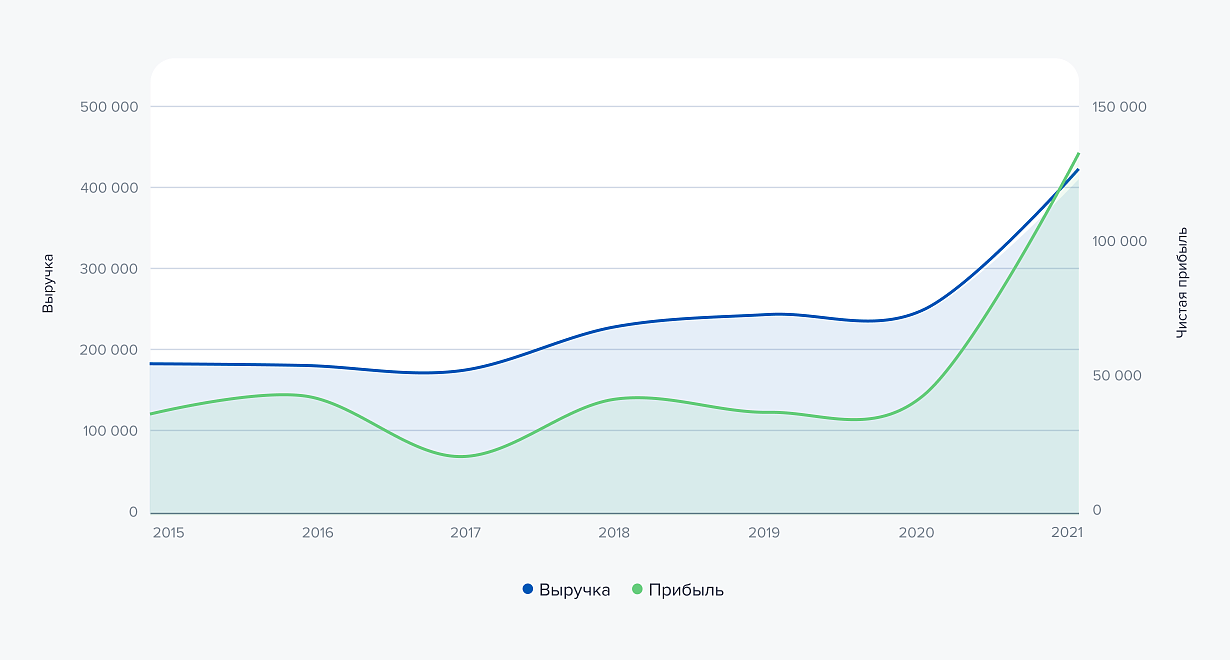This screenshot has width=1230, height=660.
Task: Select the 300 000 left axis tick
Action: (x=108, y=269)
